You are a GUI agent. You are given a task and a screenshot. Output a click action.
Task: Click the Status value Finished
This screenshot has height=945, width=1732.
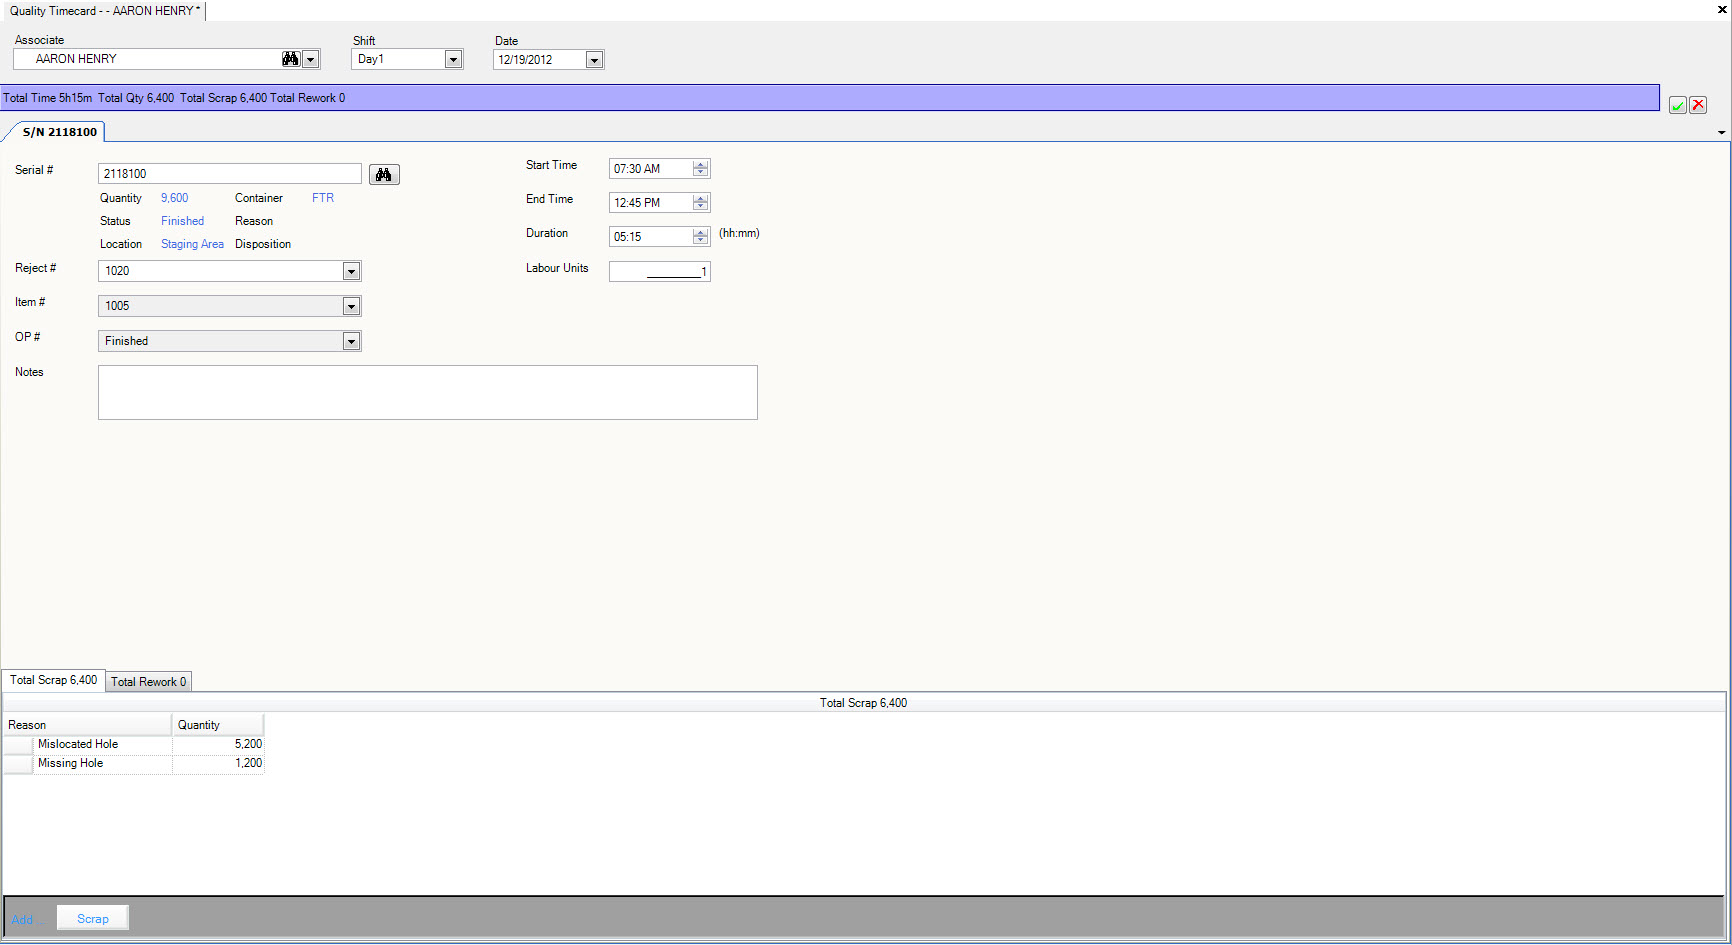[183, 221]
